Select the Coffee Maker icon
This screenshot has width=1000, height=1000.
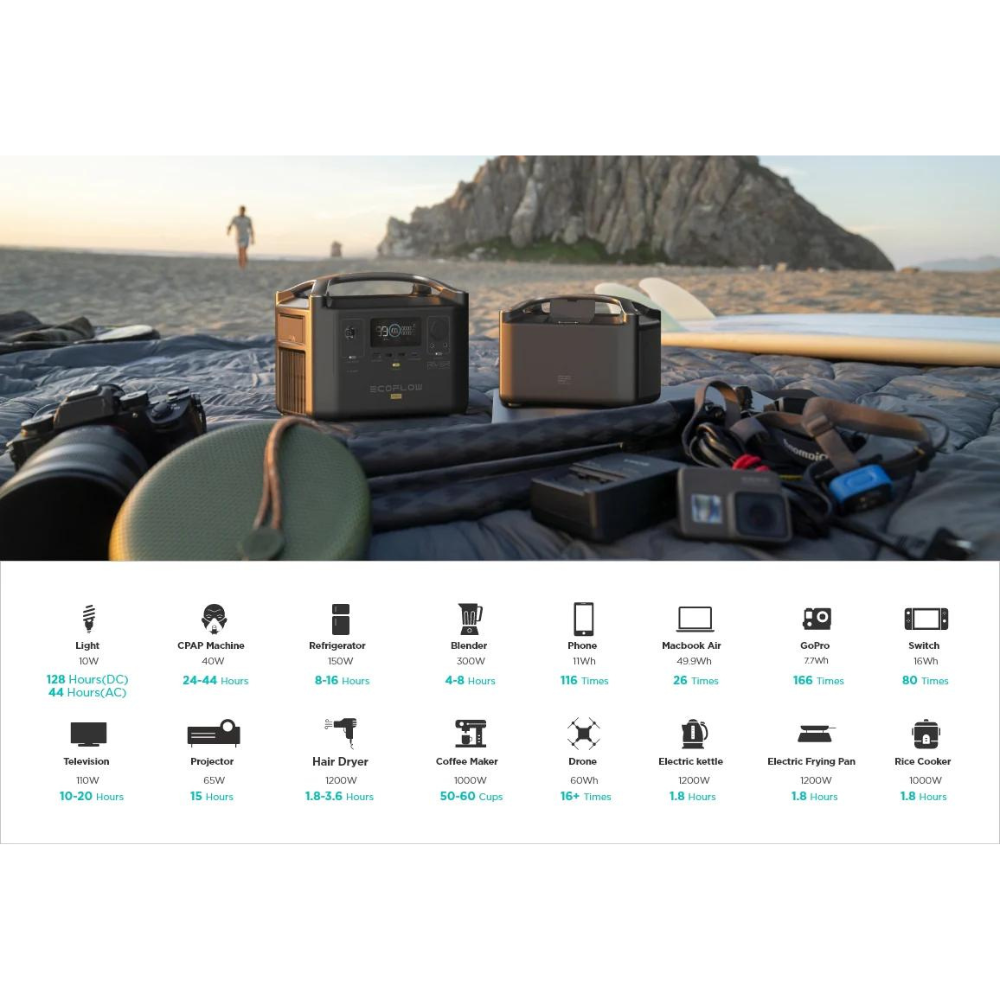tap(469, 734)
